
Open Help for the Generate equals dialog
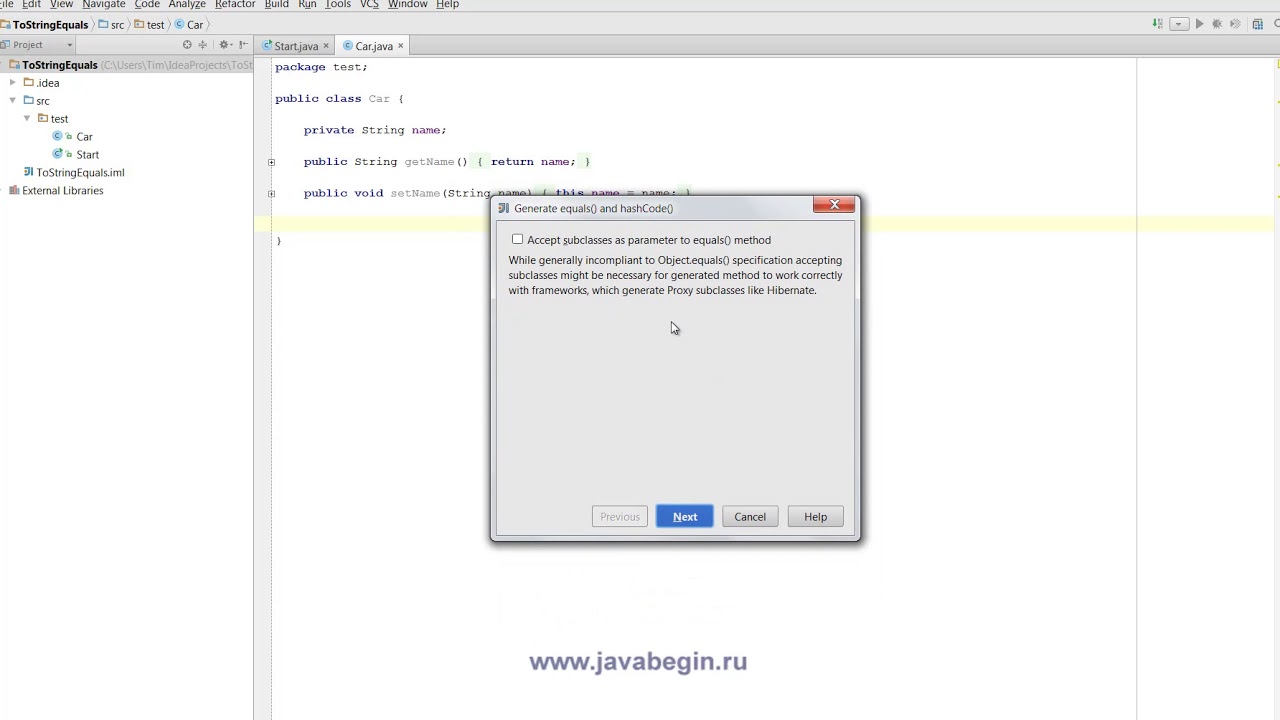click(x=815, y=517)
